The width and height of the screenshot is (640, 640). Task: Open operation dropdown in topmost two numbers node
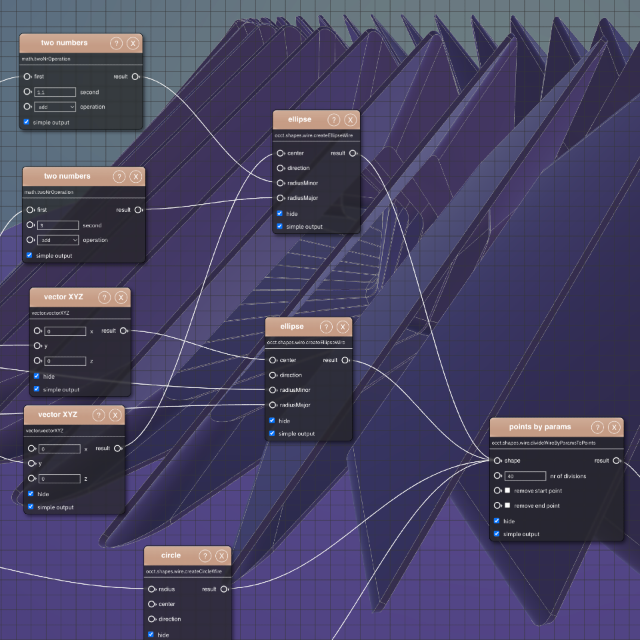point(55,107)
